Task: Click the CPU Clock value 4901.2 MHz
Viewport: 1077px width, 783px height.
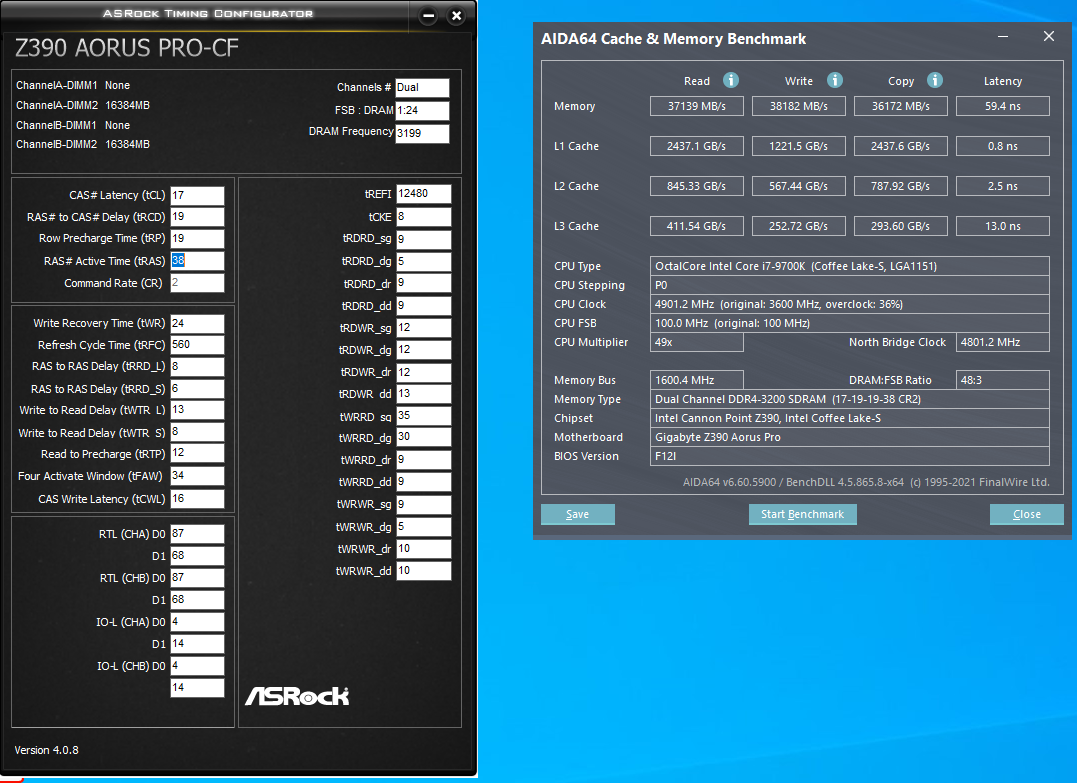Action: pyautogui.click(x=850, y=304)
